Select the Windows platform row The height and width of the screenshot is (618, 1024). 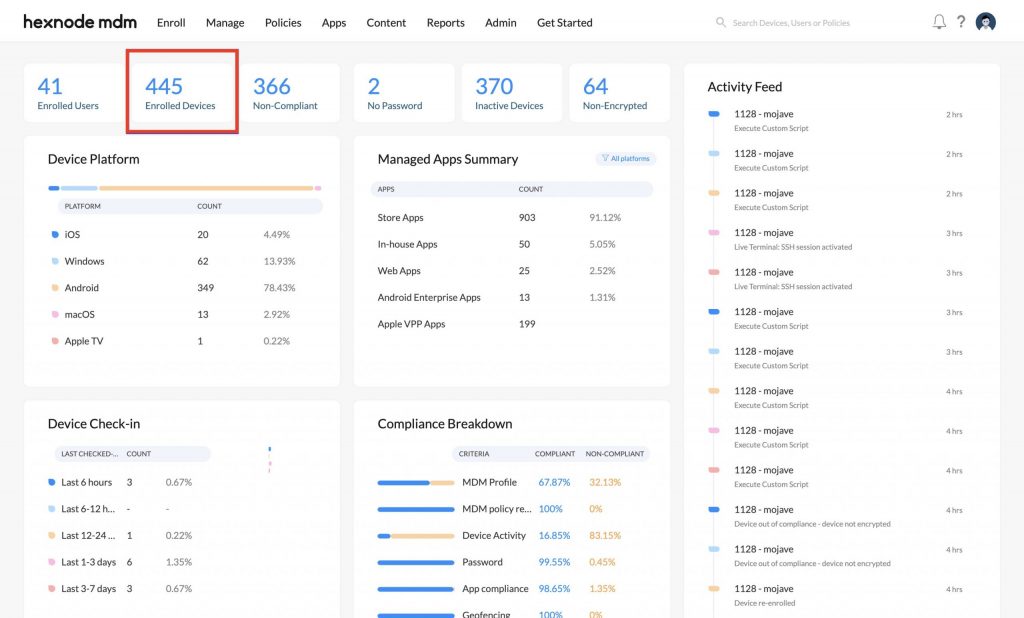[x=185, y=261]
